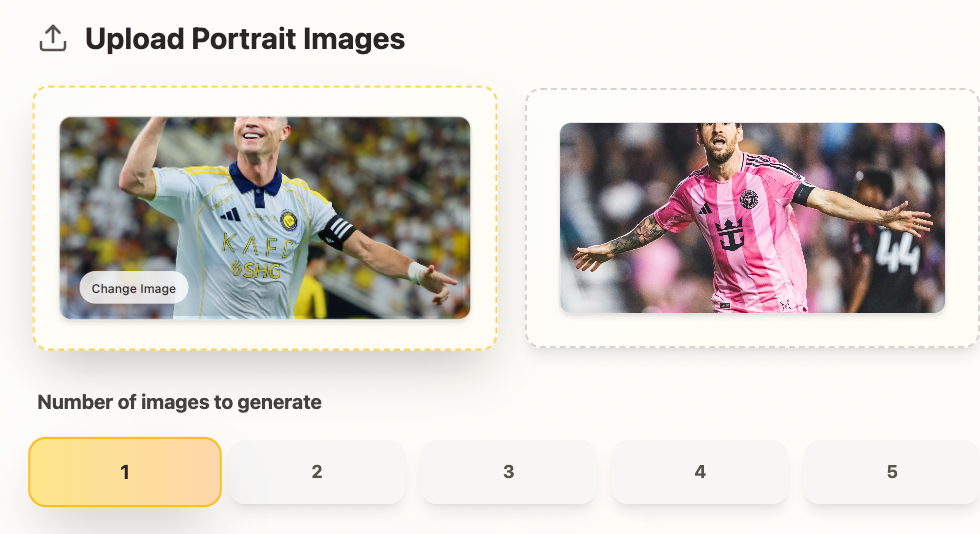Select the 5 images option

[892, 471]
